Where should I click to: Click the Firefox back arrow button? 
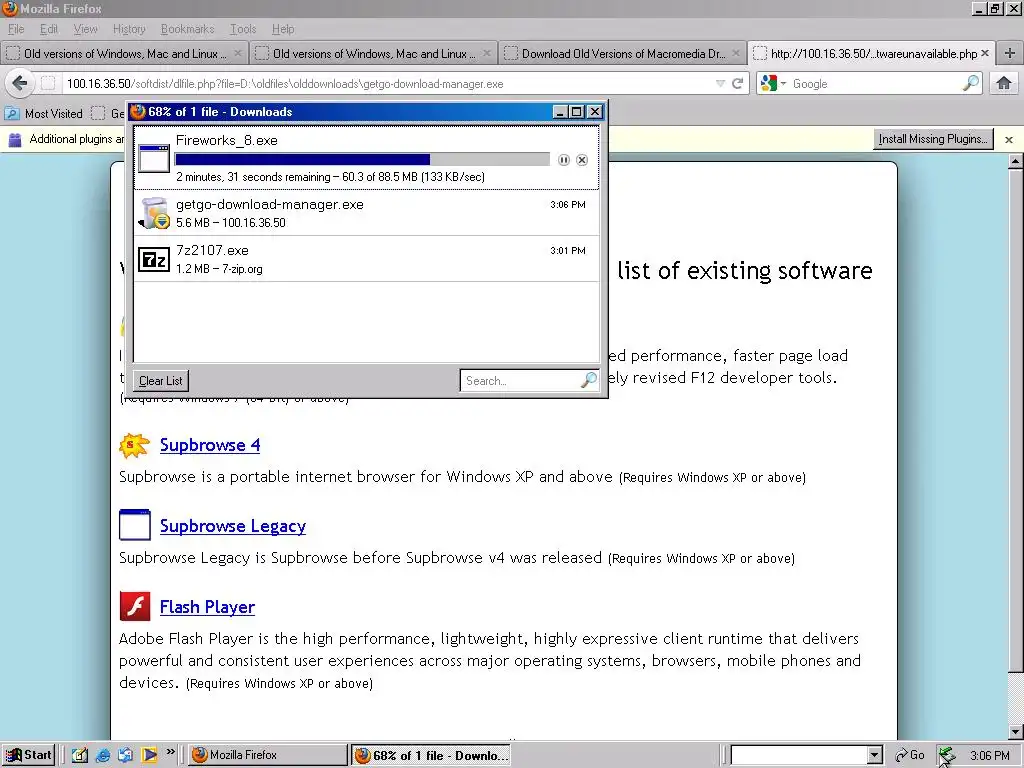(x=20, y=84)
